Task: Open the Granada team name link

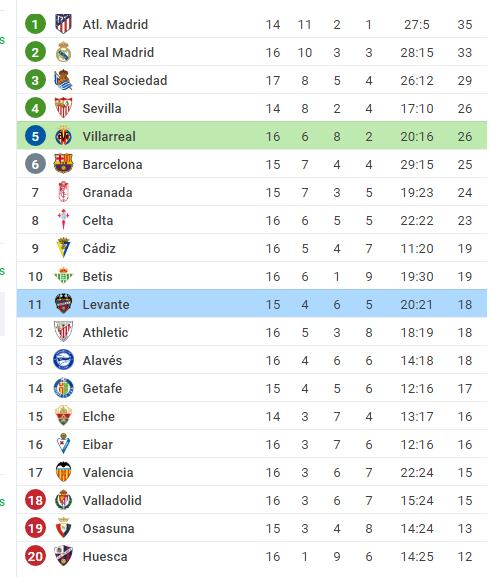Action: [x=107, y=192]
